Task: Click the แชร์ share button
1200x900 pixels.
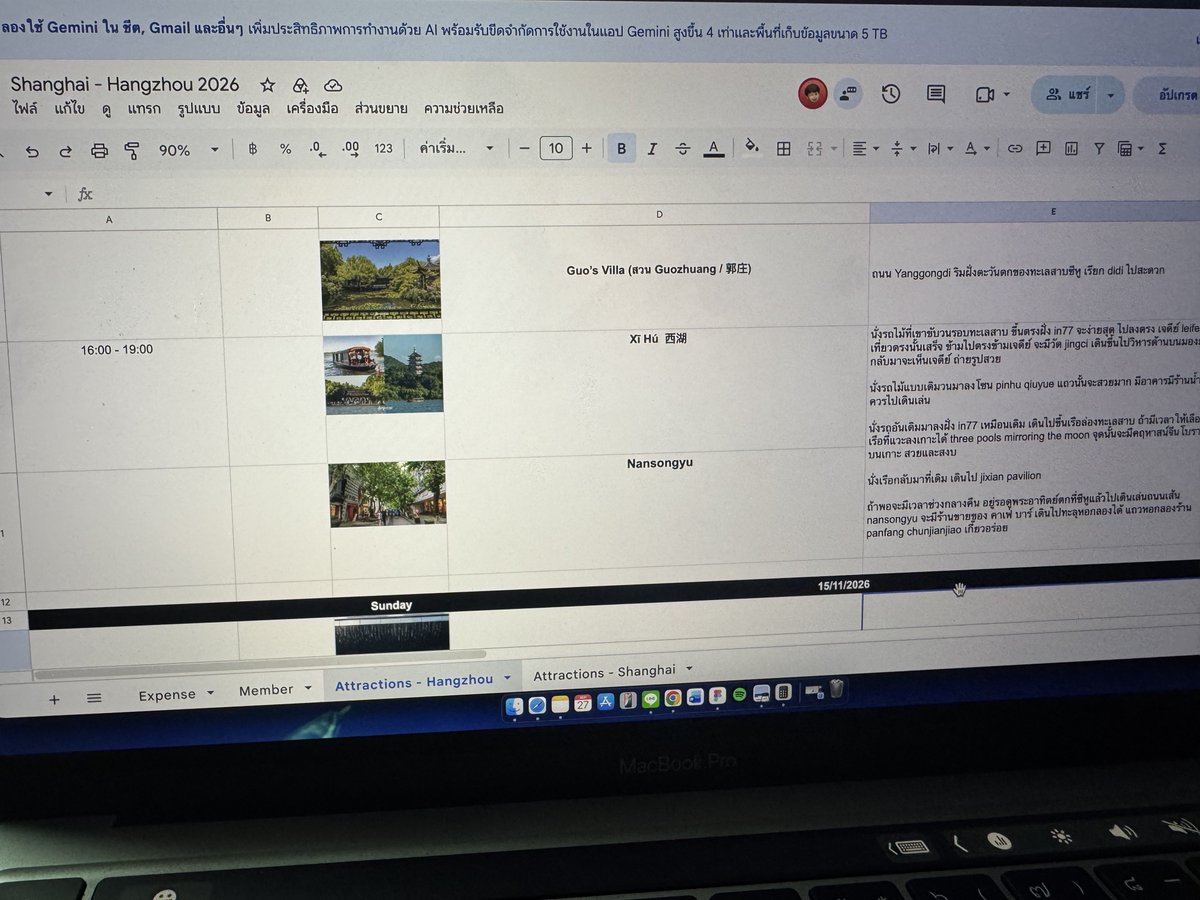Action: point(1066,95)
